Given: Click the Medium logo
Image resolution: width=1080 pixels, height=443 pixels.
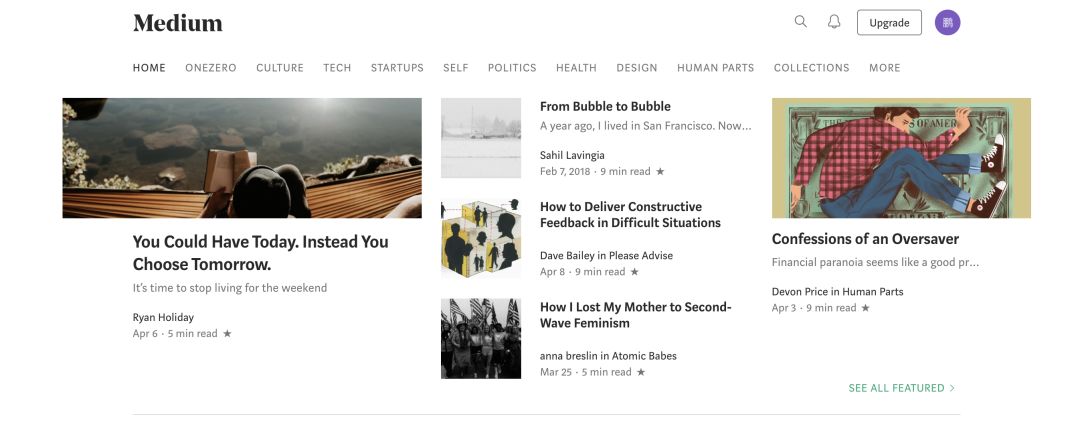Looking at the screenshot, I should click(x=178, y=23).
